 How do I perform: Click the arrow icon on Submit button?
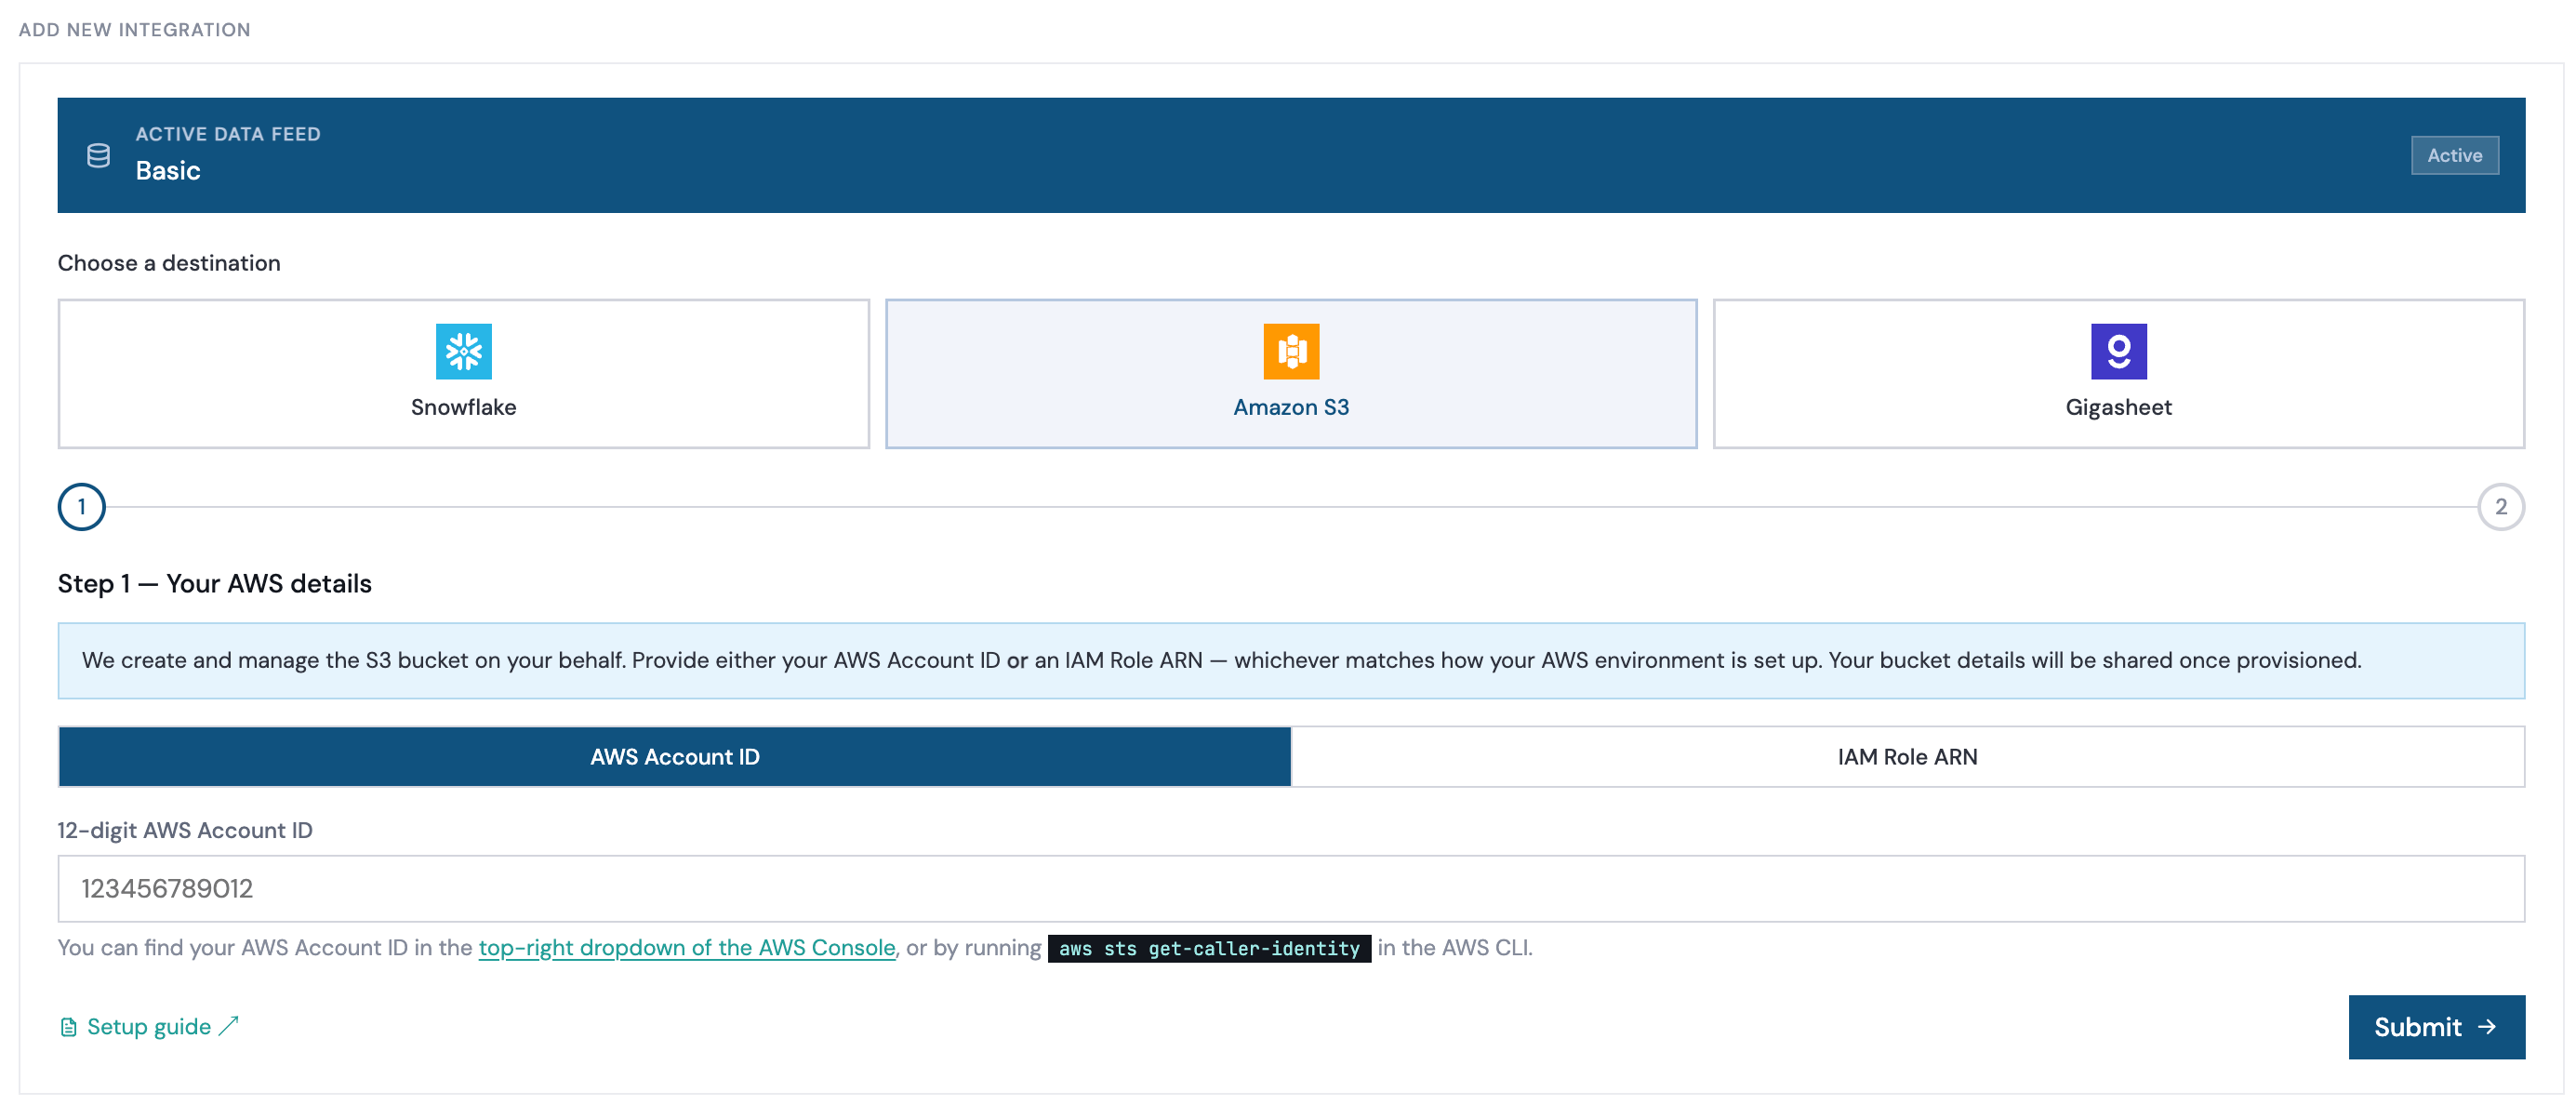2487,1027
